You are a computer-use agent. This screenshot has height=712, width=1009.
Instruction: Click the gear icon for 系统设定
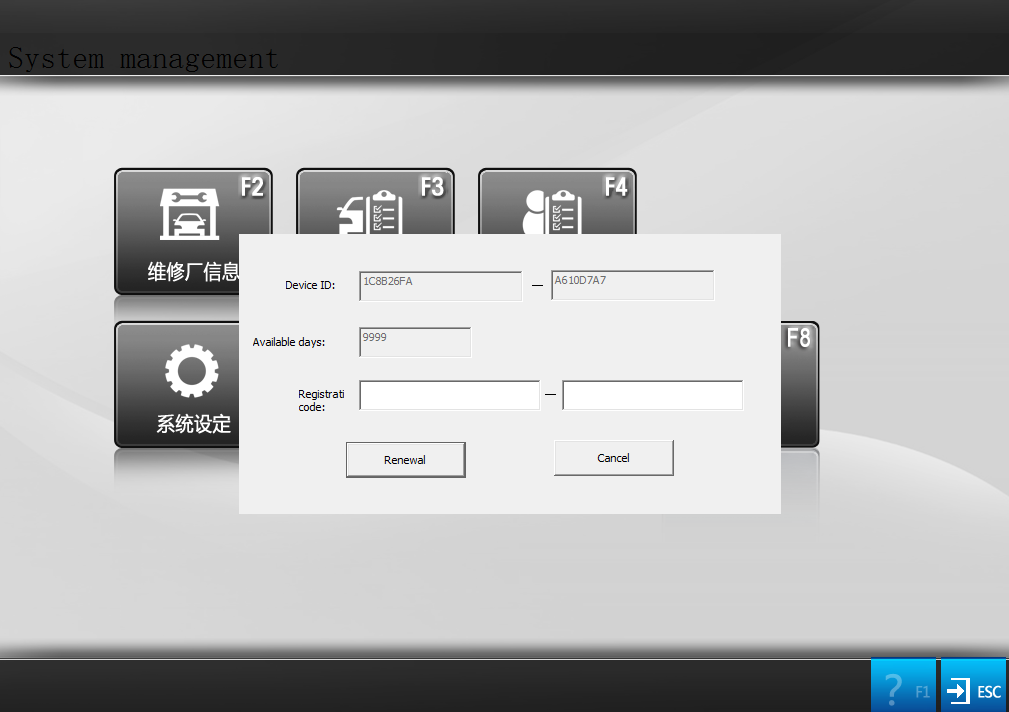[191, 372]
